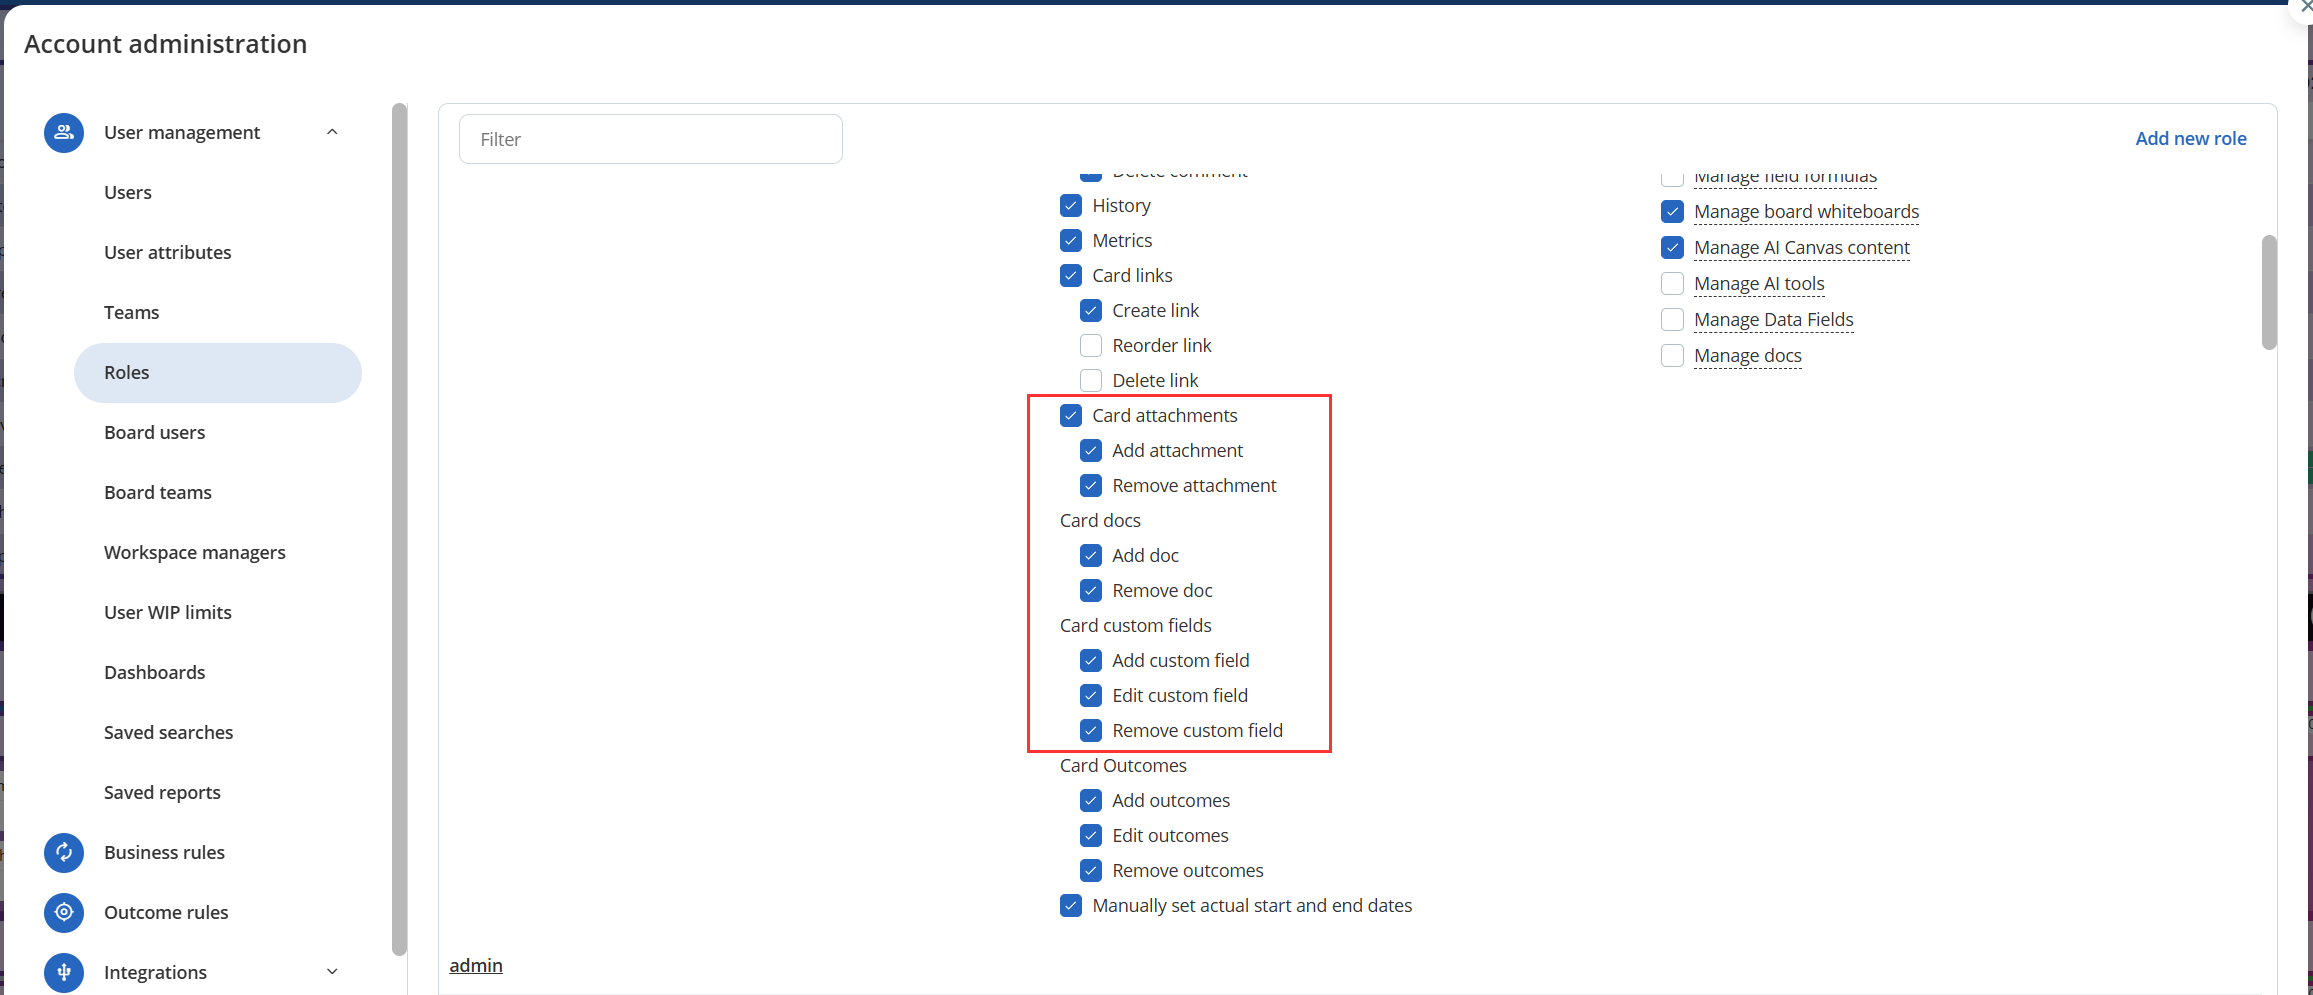Expand the Integrations section chevron
Viewport: 2313px width, 995px height.
tap(333, 972)
